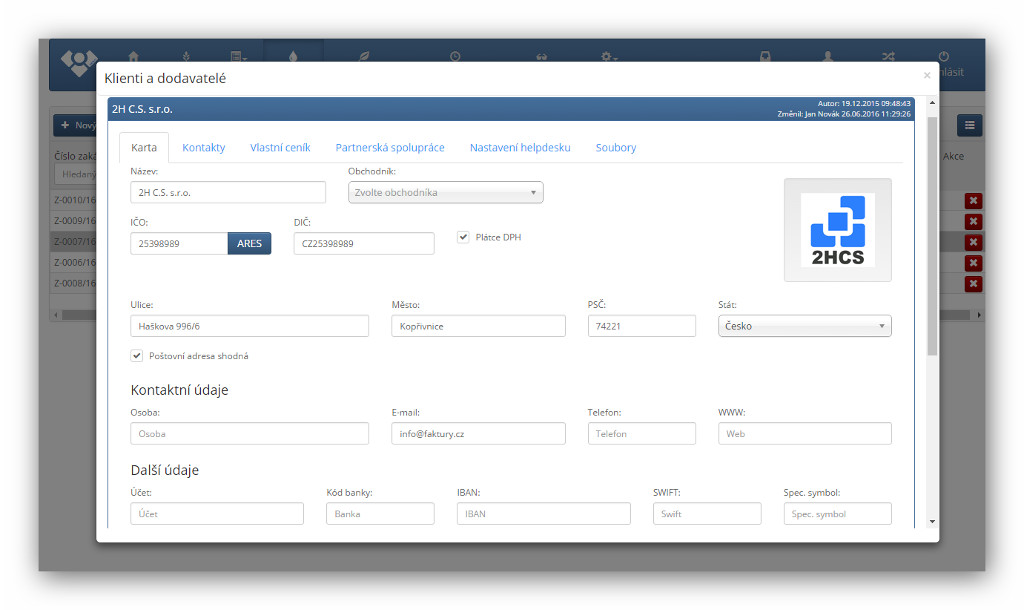The height and width of the screenshot is (610, 1024).
Task: Go to the Nastavení helpdesku tab
Action: [x=520, y=147]
